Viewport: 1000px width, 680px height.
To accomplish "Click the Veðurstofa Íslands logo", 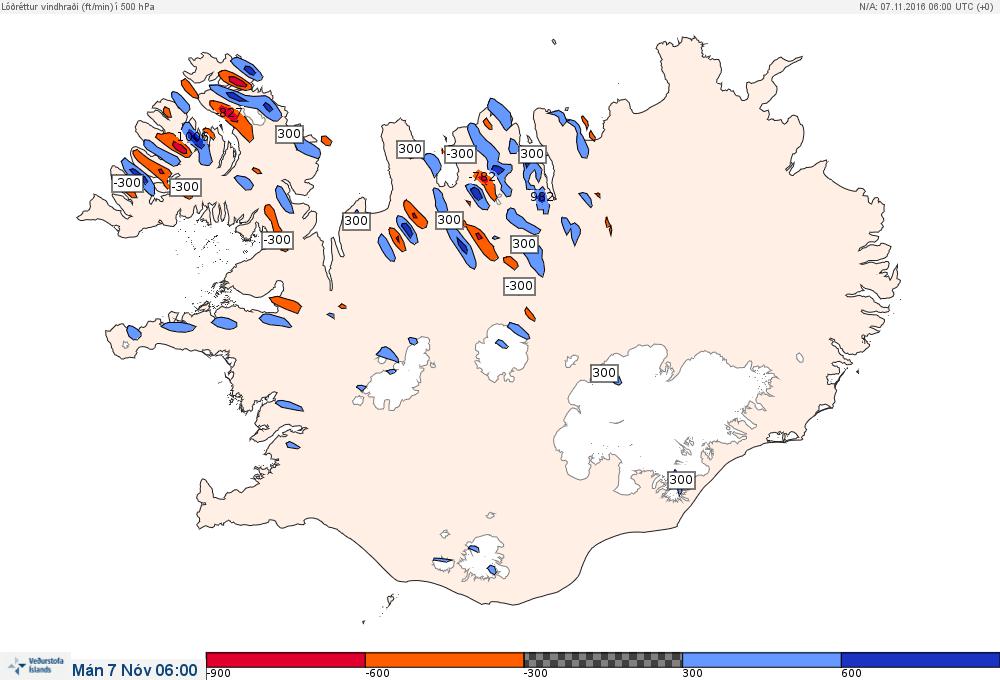I will click(x=36, y=666).
